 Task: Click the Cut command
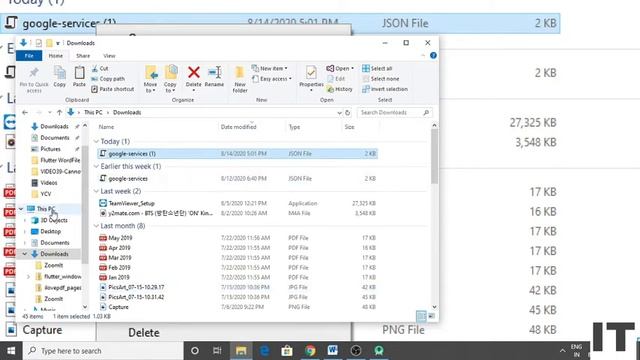point(100,69)
